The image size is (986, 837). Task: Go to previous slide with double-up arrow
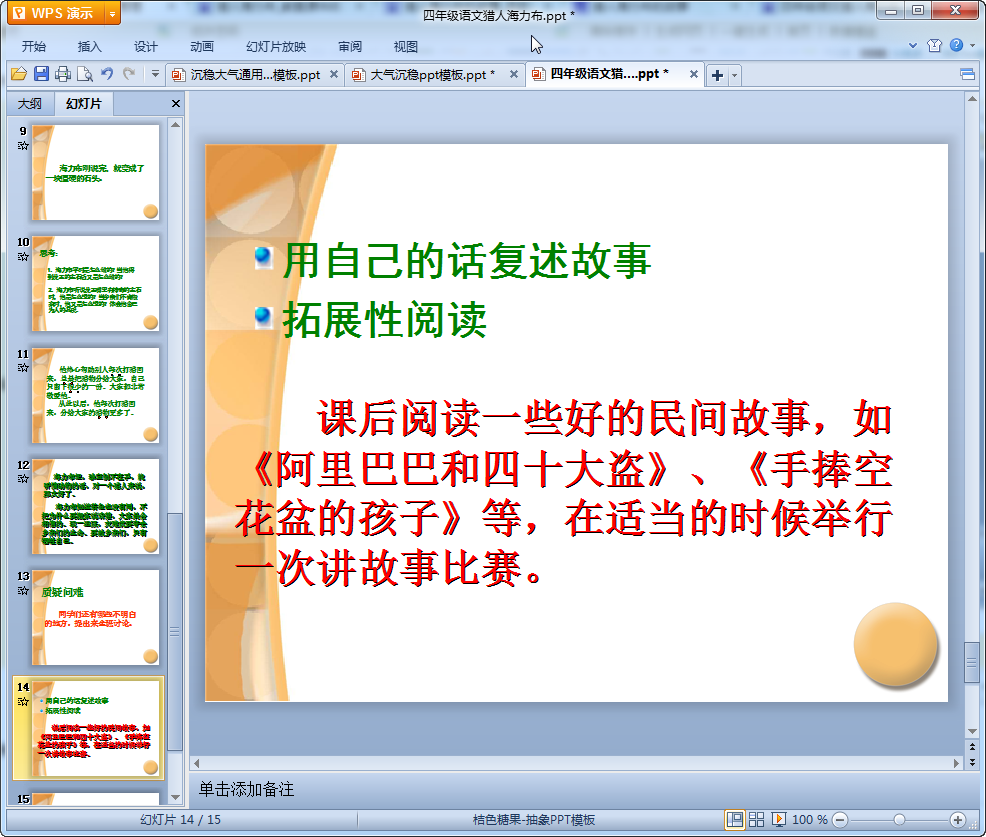[972, 746]
